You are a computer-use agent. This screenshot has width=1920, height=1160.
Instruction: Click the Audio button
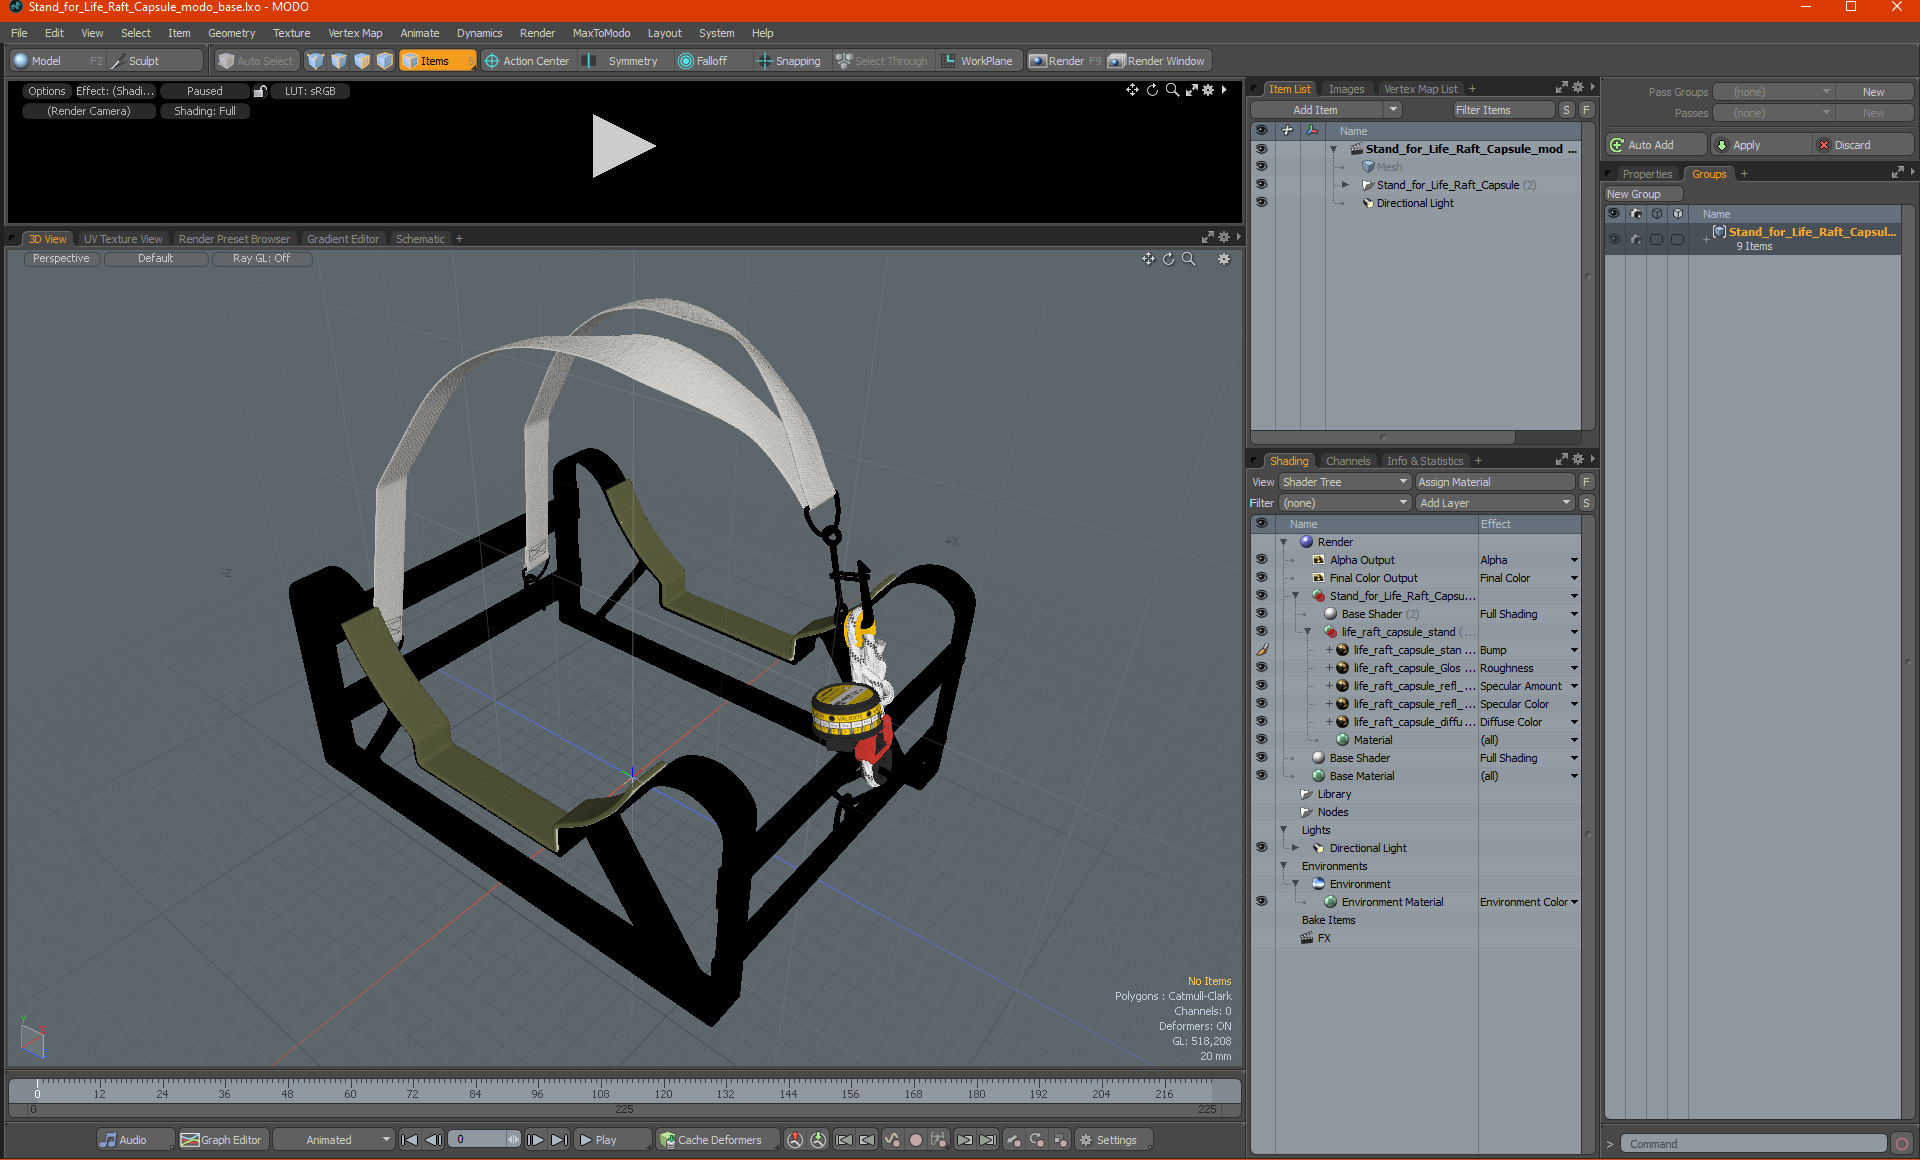point(124,1140)
